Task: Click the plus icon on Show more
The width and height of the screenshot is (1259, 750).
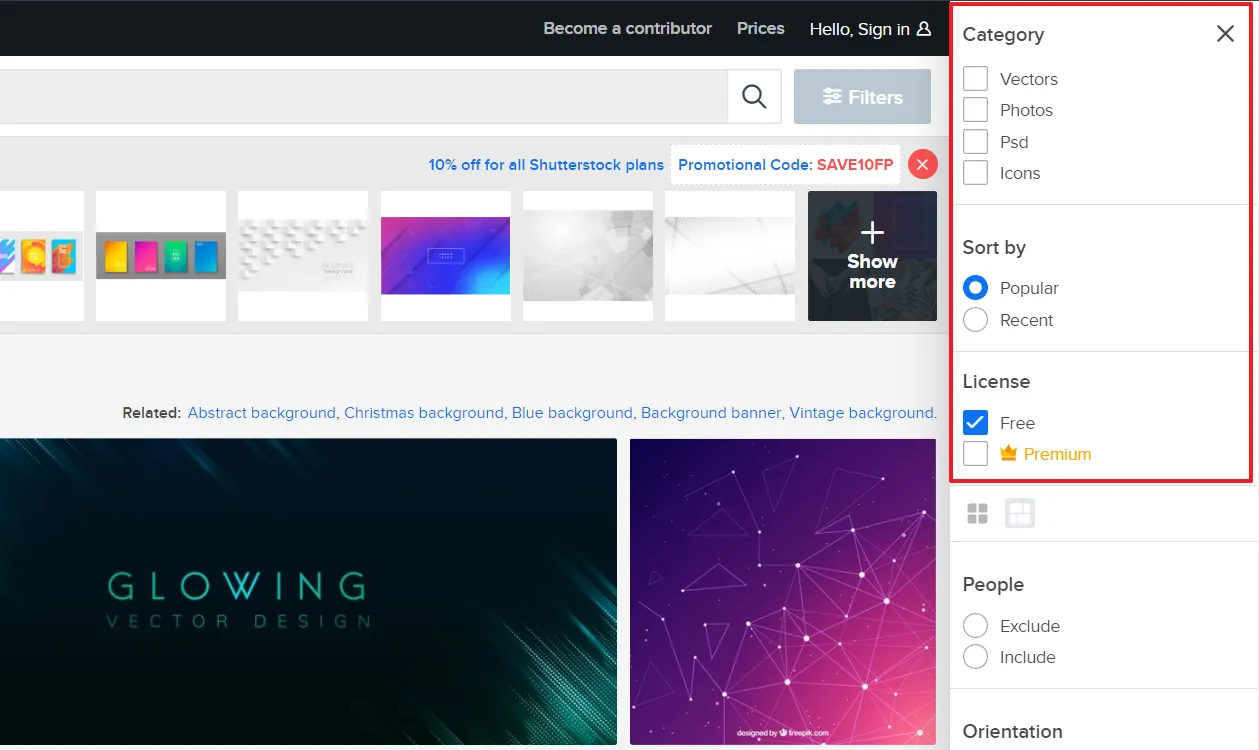Action: click(x=872, y=233)
